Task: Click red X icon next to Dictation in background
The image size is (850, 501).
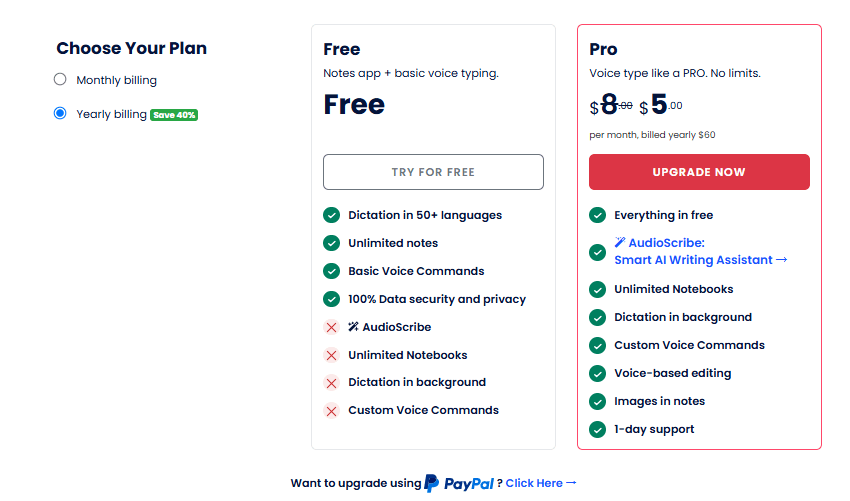Action: coord(331,383)
